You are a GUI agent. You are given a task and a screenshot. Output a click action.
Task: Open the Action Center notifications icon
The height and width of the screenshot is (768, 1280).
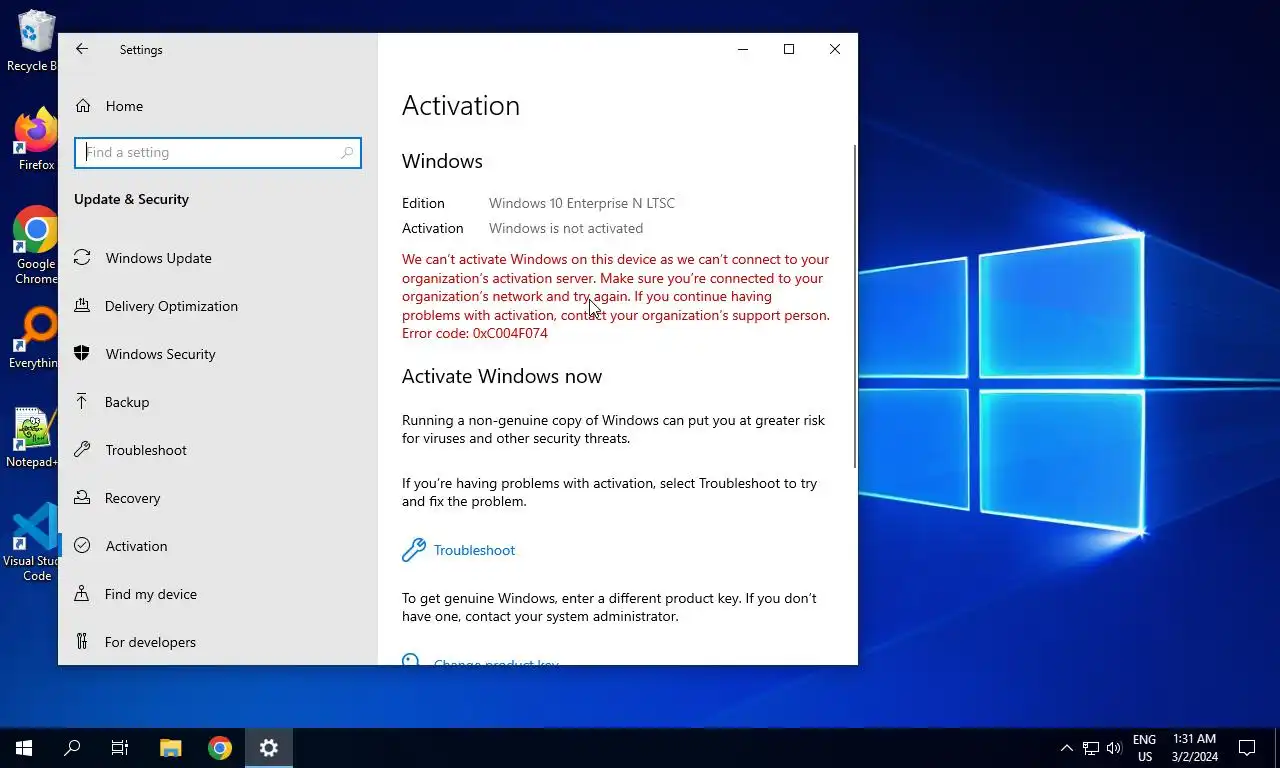1247,748
